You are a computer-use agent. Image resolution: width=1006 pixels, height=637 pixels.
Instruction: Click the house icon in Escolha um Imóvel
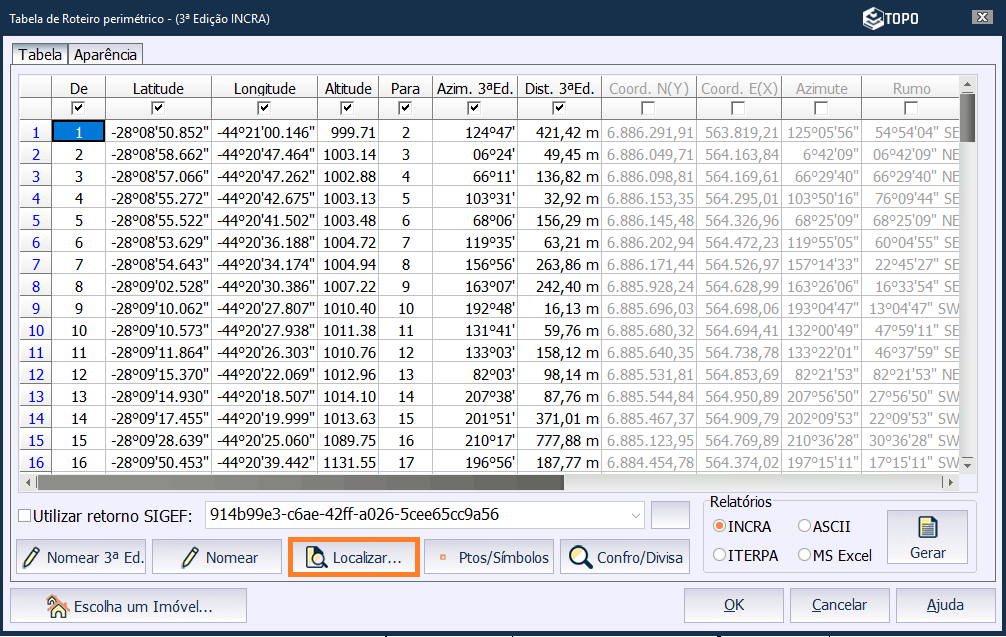[x=58, y=605]
